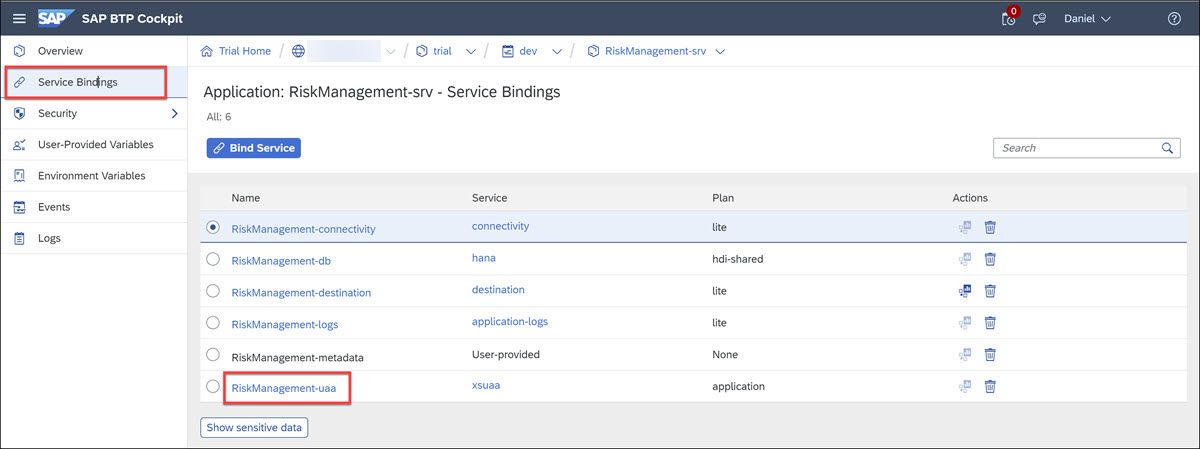Select Service Bindings in sidebar
The width and height of the screenshot is (1200, 449).
tap(94, 82)
